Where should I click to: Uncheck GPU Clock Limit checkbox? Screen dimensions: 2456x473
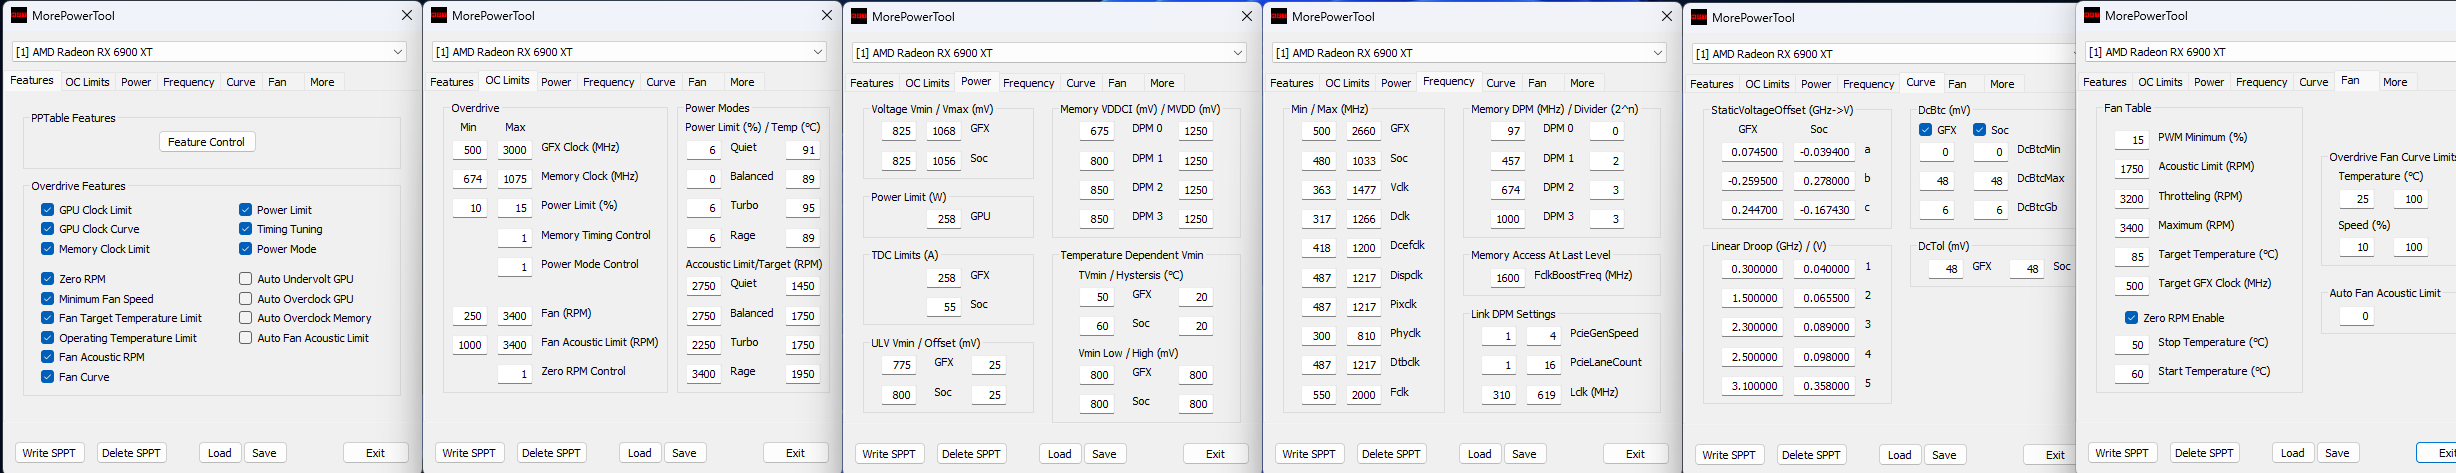point(47,210)
